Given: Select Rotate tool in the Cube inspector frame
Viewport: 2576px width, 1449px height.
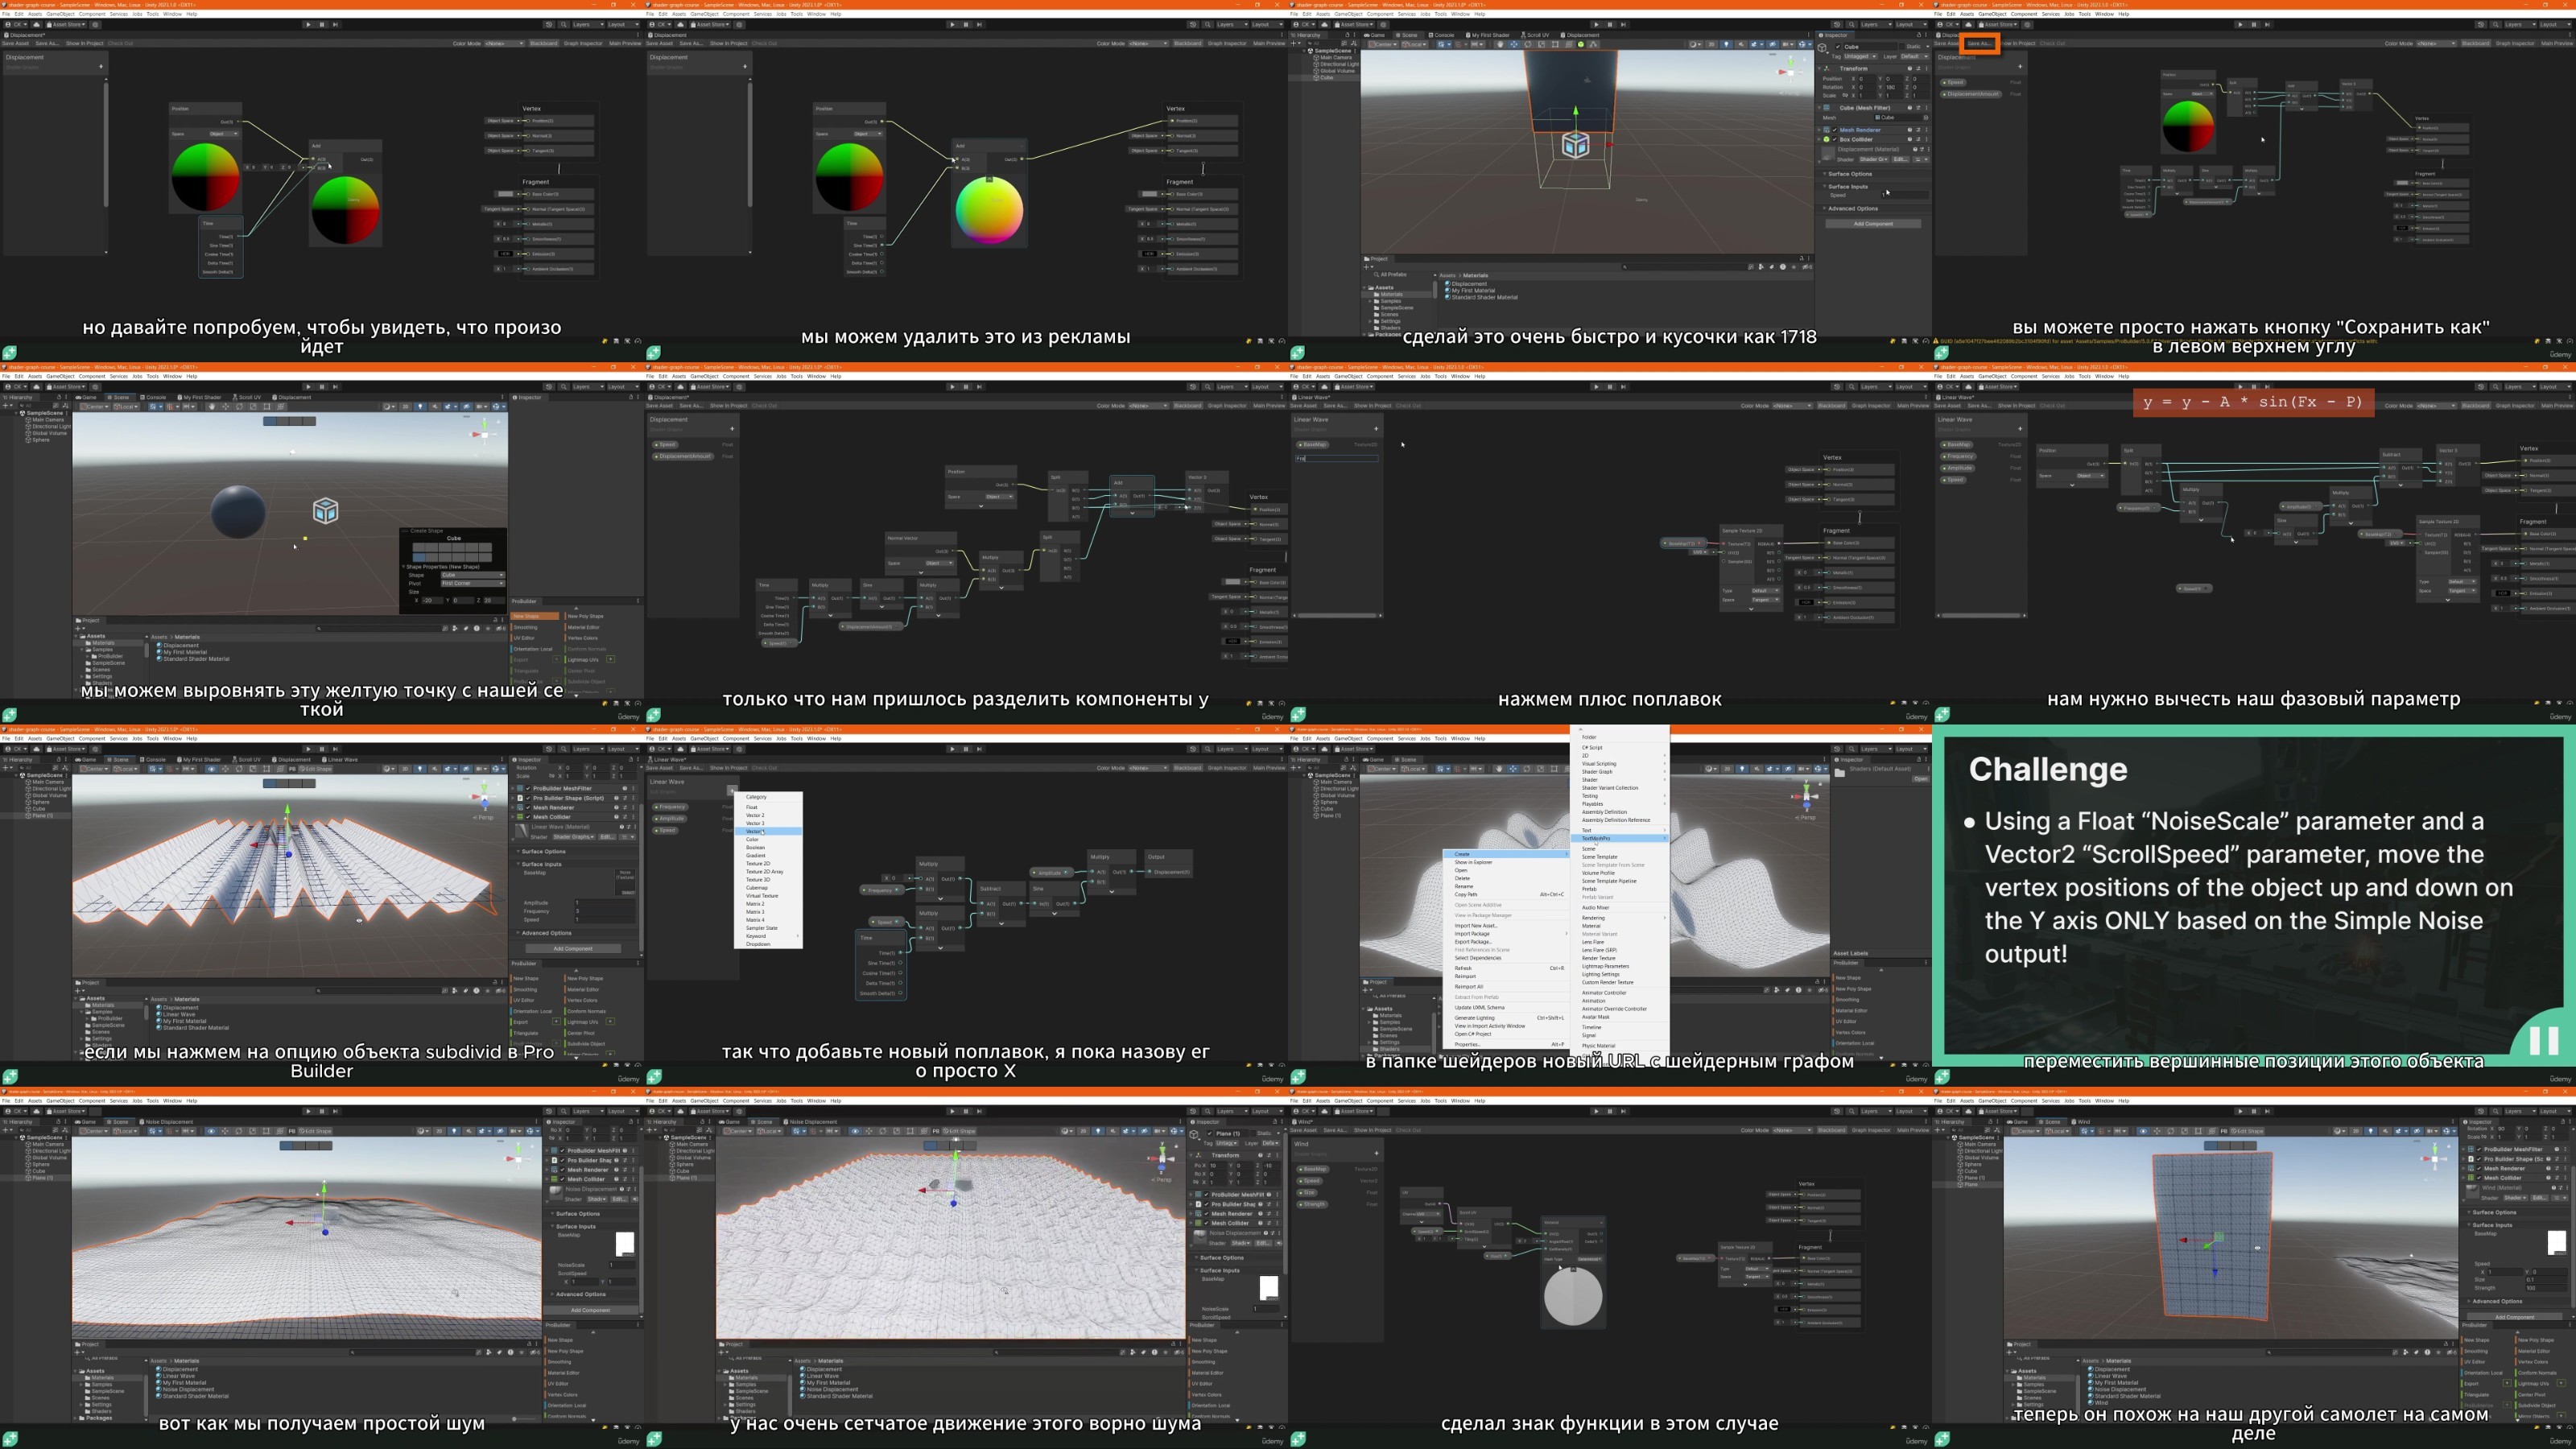Looking at the screenshot, I should point(1528,44).
